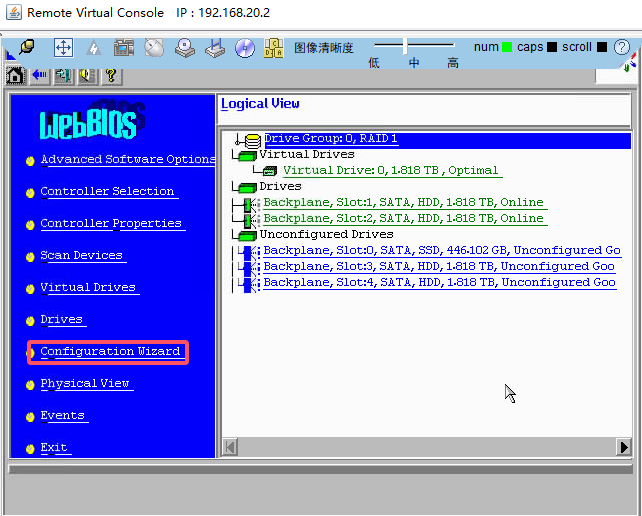The width and height of the screenshot is (642, 516).
Task: Click the Logical View heading
Action: [x=260, y=104]
